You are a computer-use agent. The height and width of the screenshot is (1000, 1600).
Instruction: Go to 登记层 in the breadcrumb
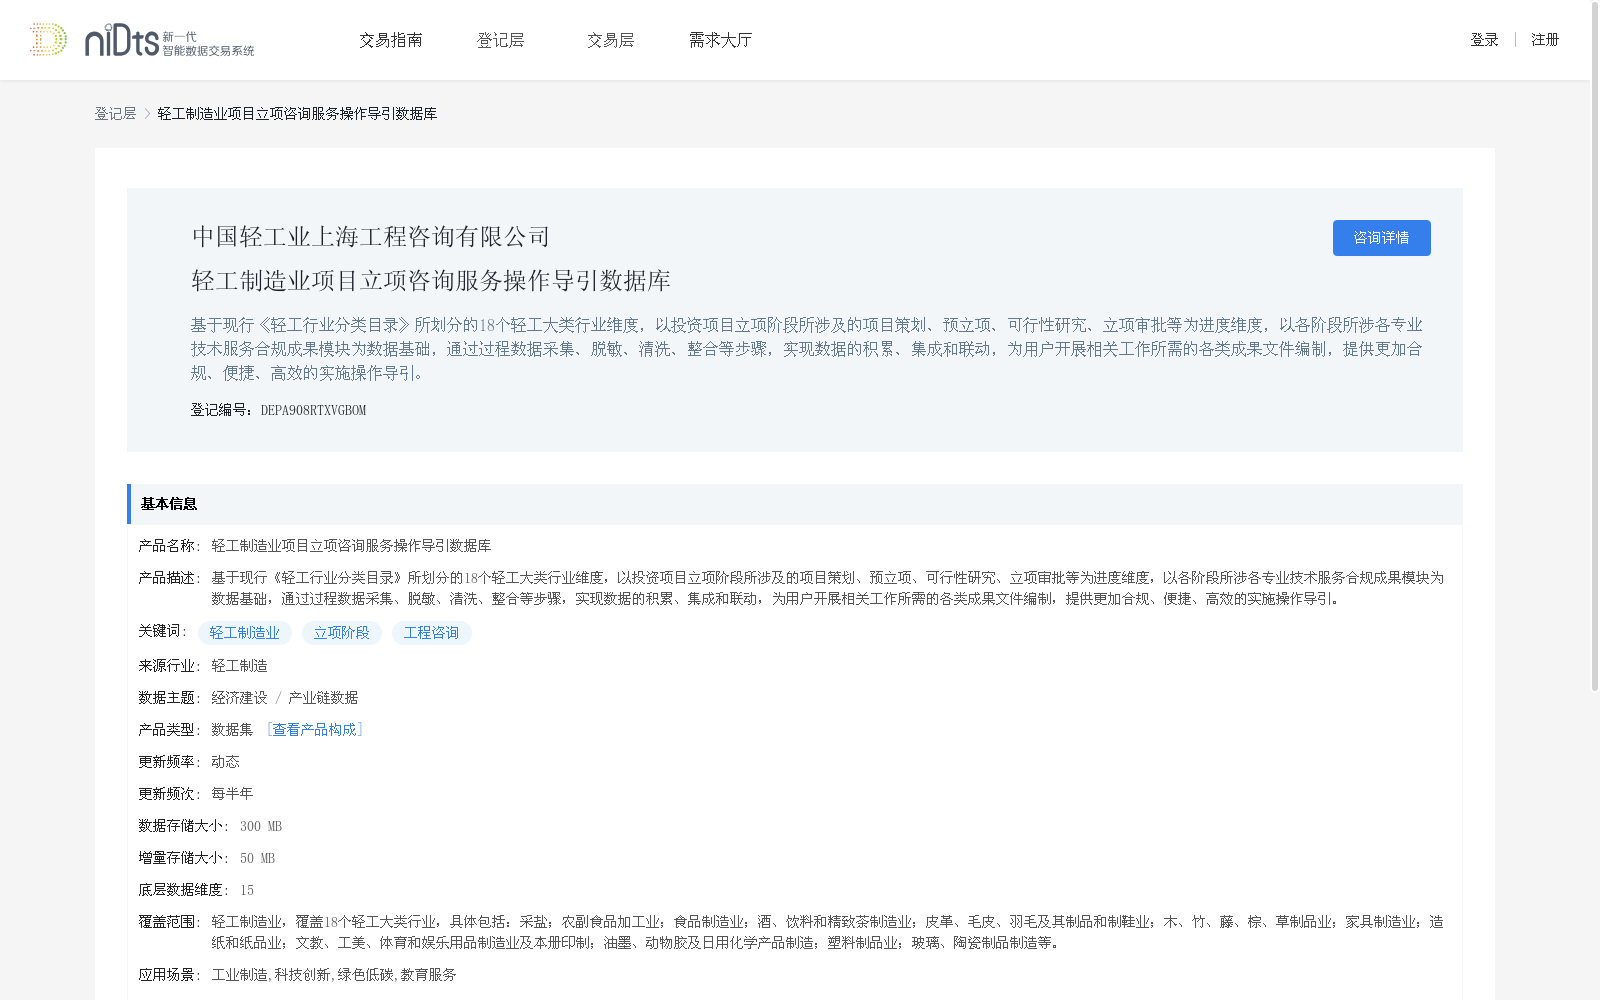115,114
